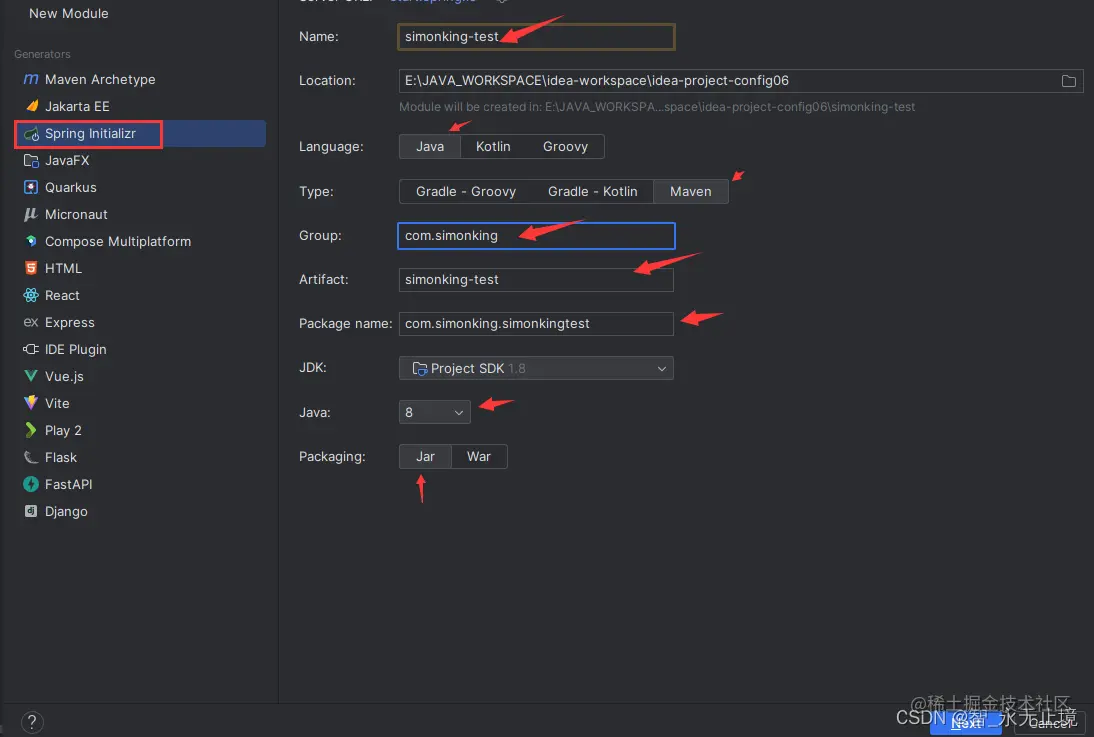Click the Jakarta EE feather icon

pos(31,106)
